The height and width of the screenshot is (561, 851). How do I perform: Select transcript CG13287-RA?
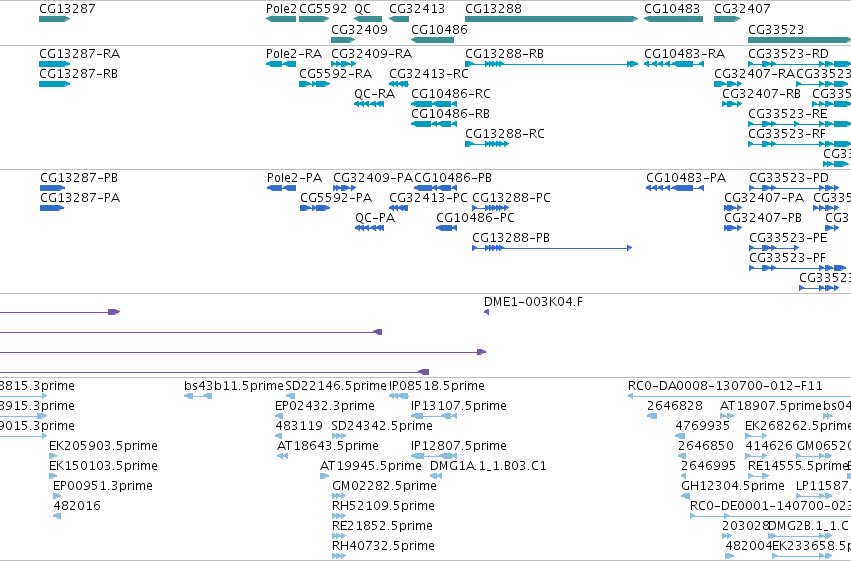click(80, 54)
